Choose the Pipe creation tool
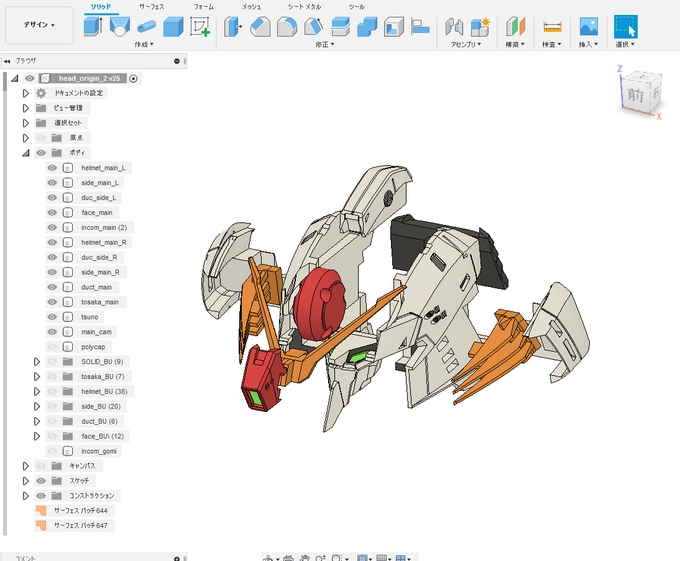Viewport: 680px width, 561px height. [x=146, y=27]
